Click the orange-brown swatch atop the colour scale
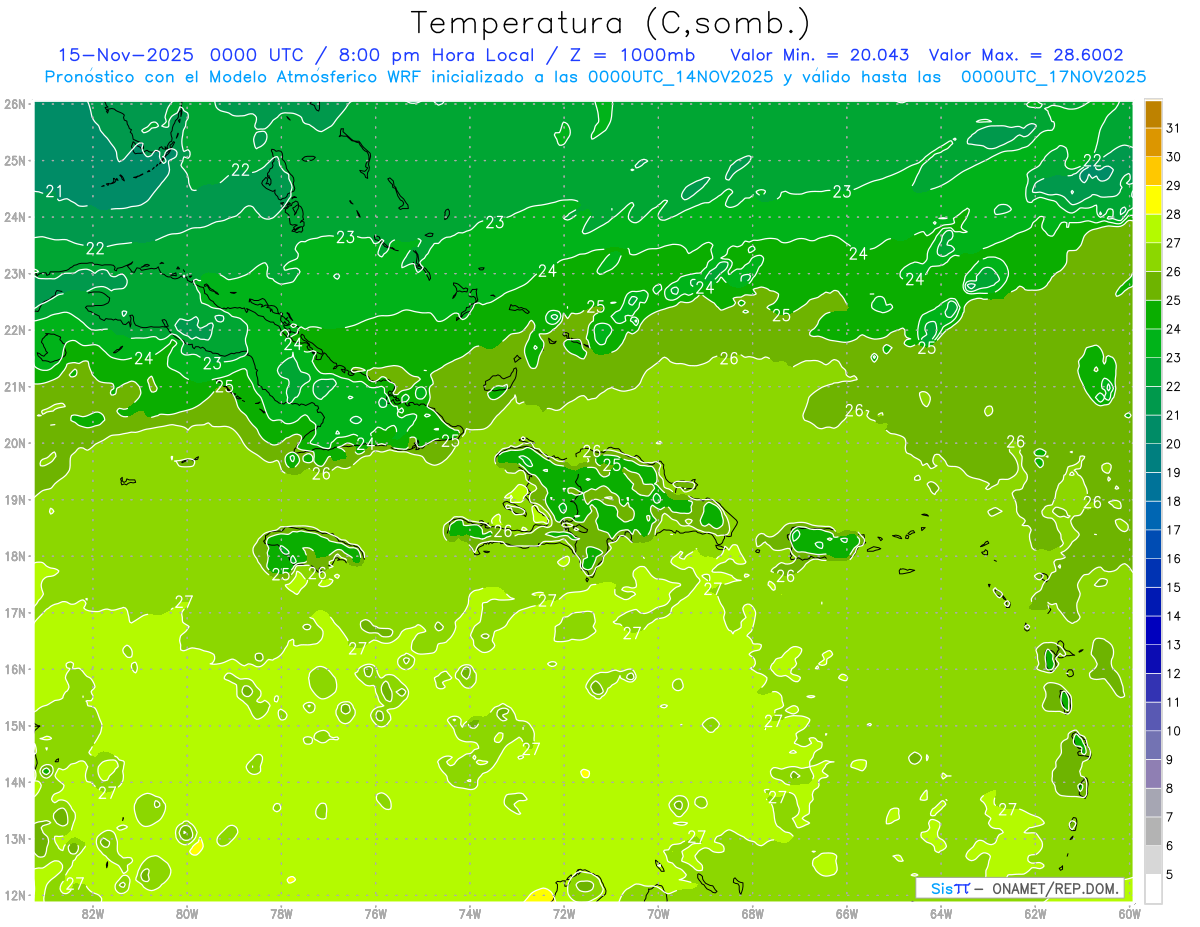Viewport: 1200px width, 927px height. (1153, 114)
